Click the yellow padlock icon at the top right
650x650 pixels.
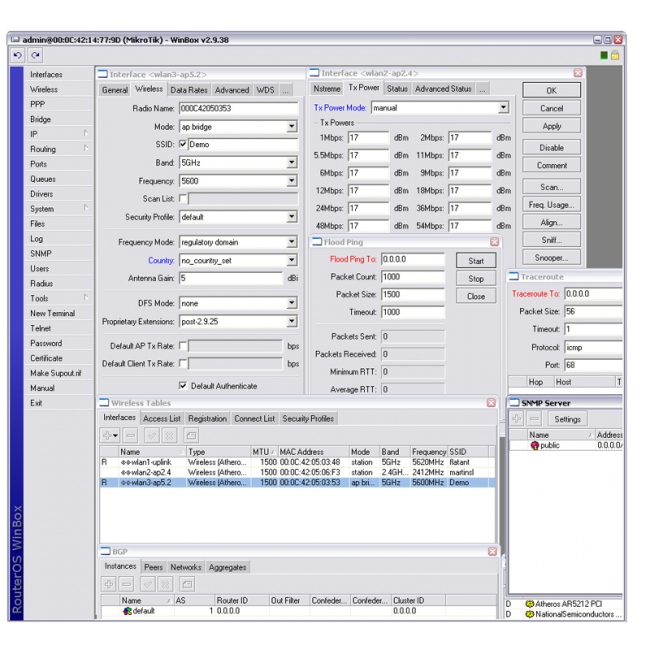[x=615, y=55]
